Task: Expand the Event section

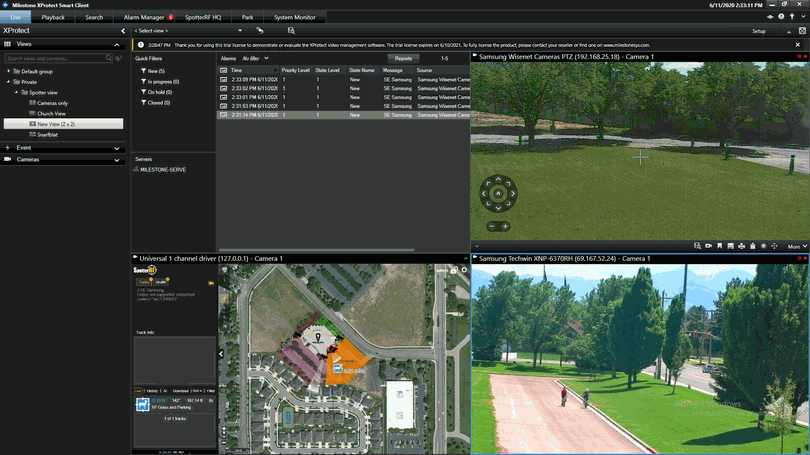Action: 117,148
